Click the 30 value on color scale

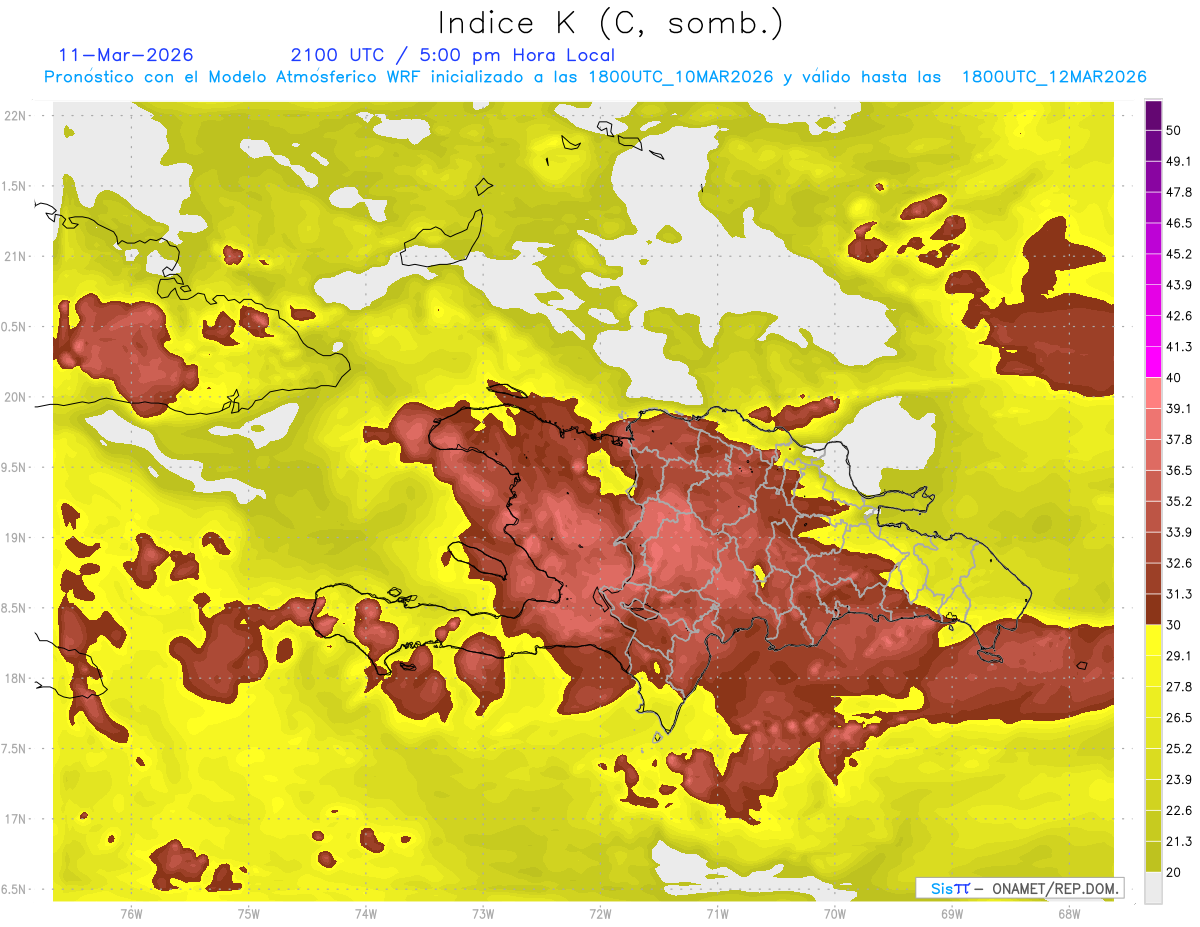[1174, 625]
